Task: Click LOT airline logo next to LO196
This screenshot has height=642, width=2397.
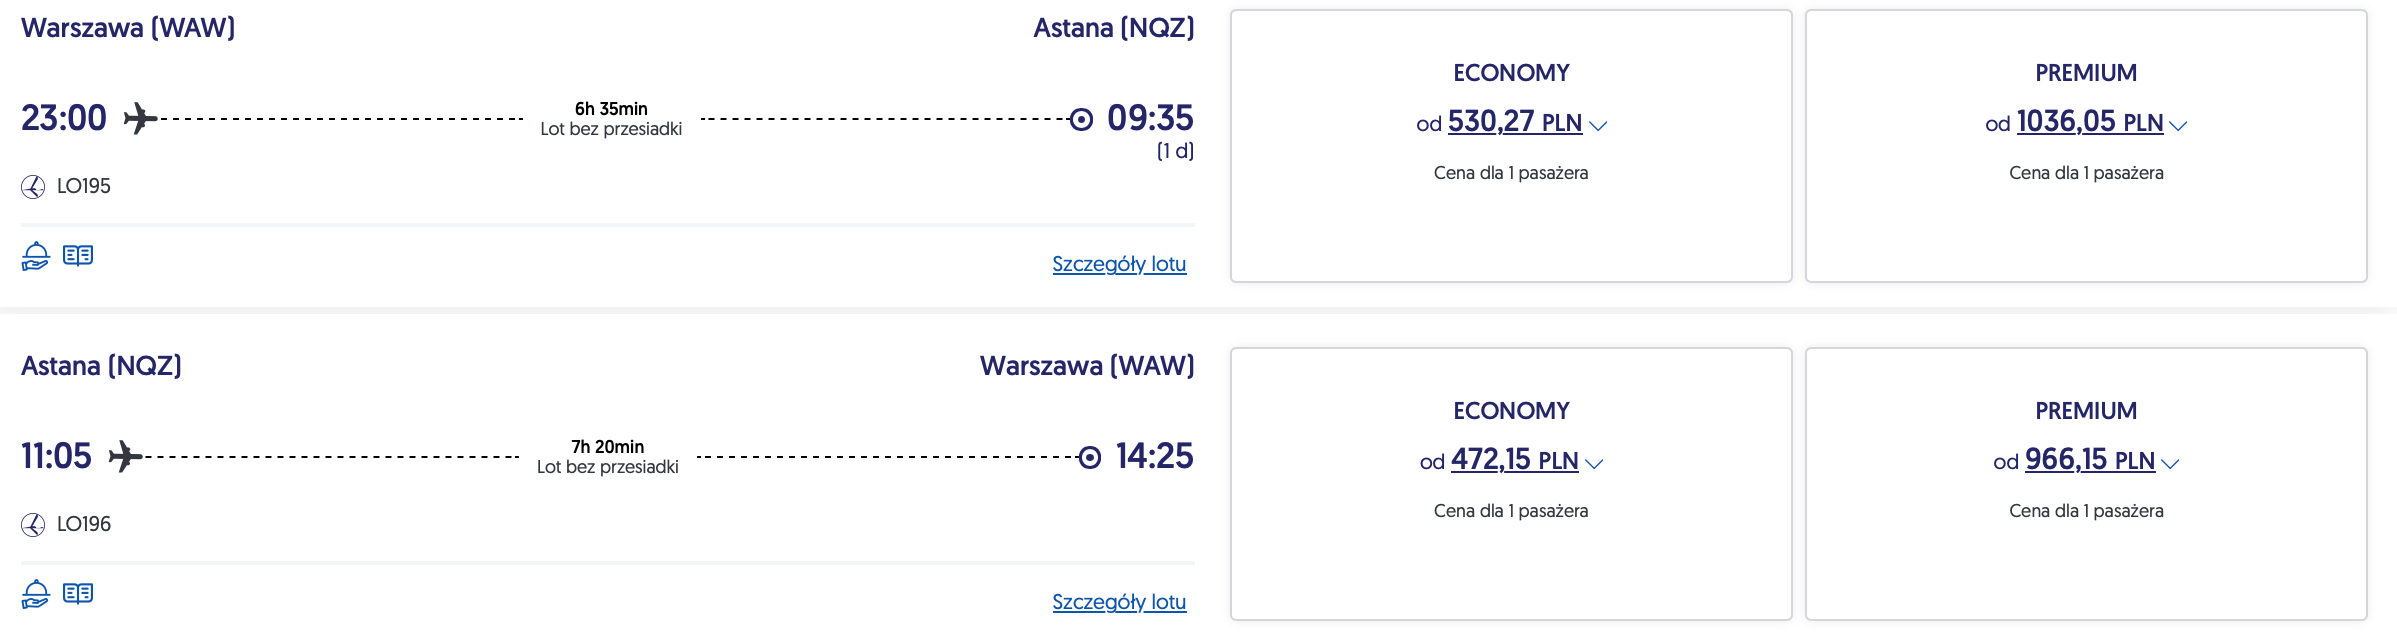Action: (x=33, y=525)
